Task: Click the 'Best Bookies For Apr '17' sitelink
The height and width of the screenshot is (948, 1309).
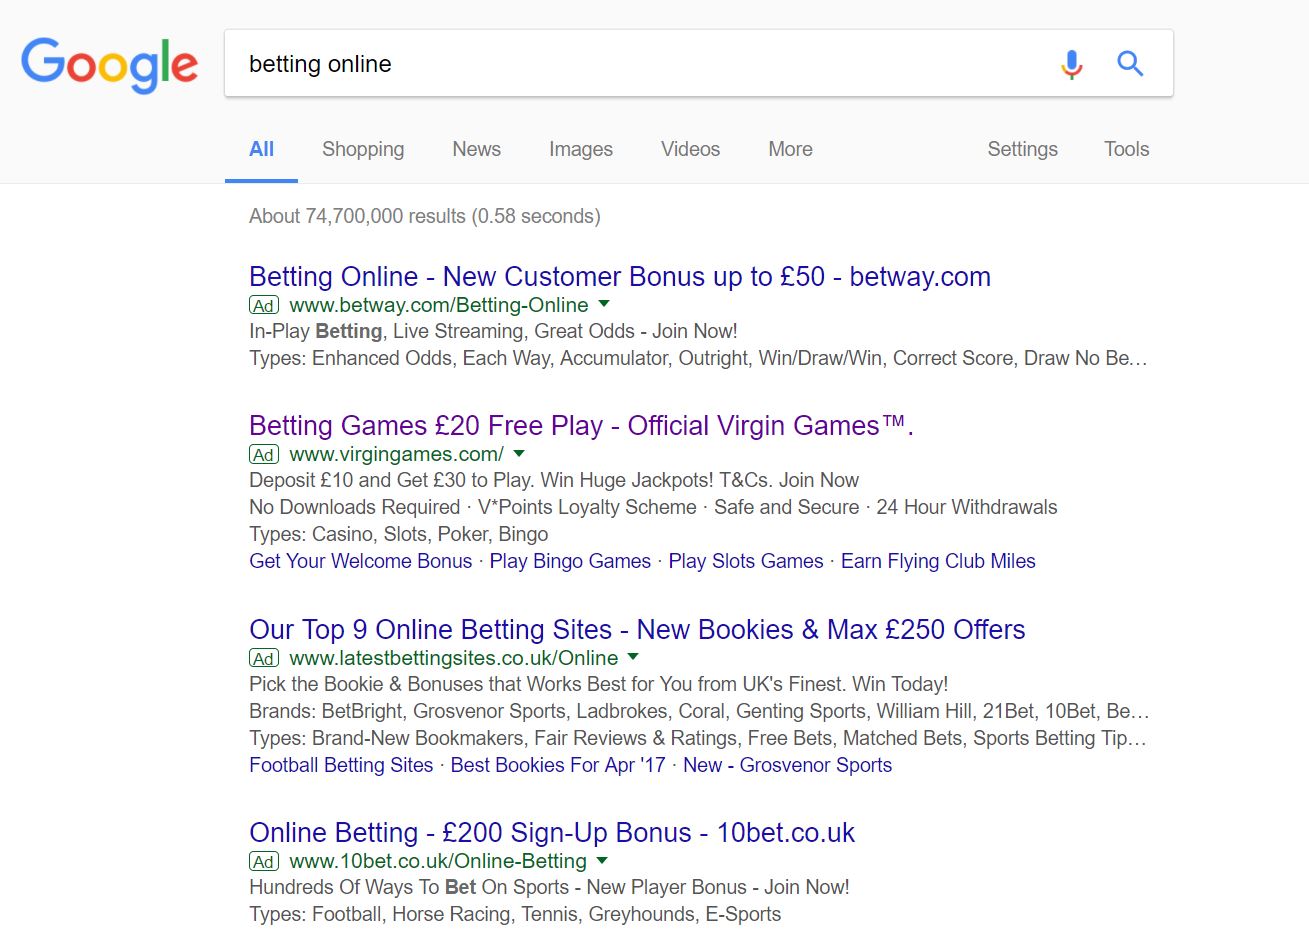Action: click(x=558, y=765)
